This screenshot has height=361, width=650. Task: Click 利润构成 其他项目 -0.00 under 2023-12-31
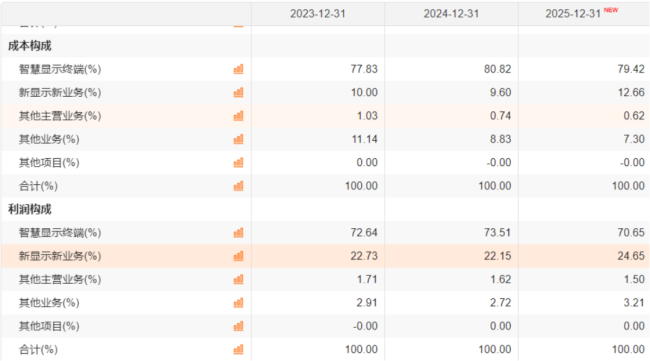(365, 326)
